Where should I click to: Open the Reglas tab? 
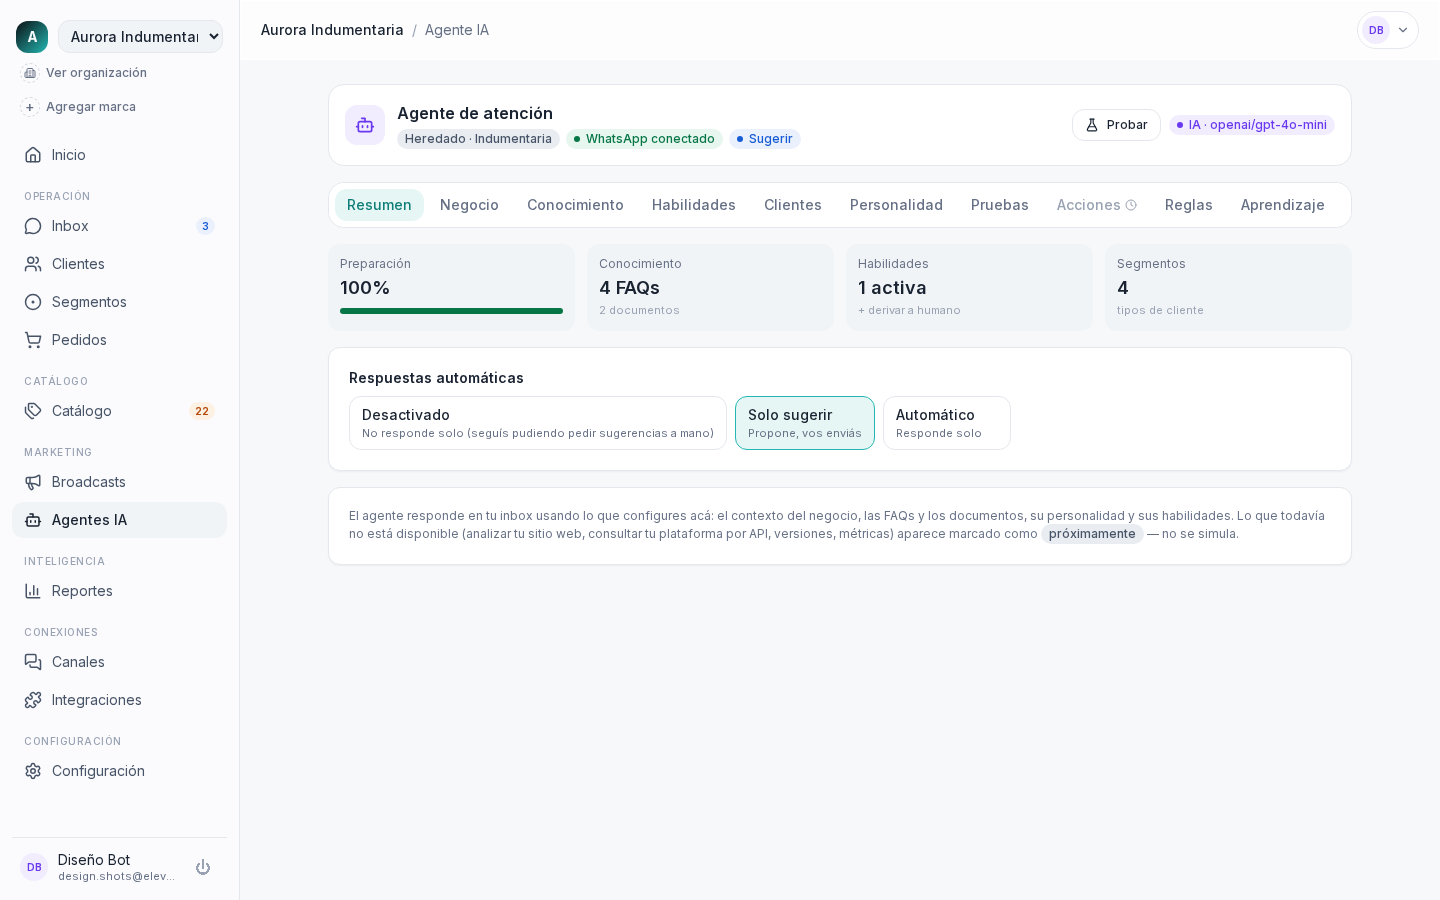click(x=1189, y=205)
